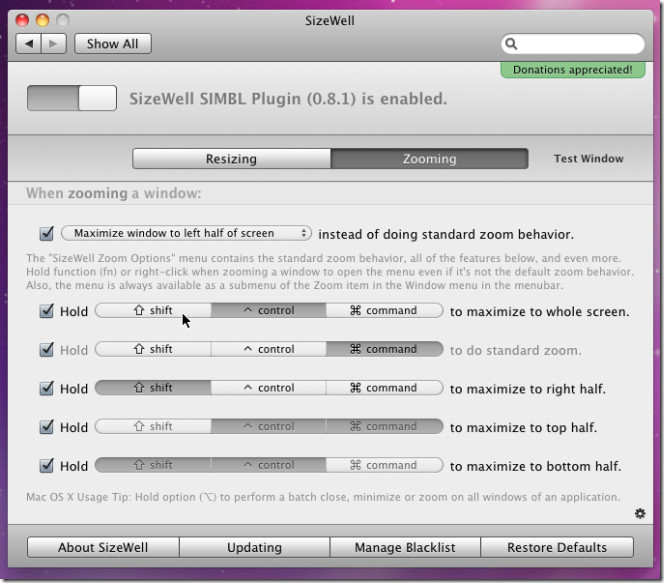Click the back arrow navigation button
This screenshot has height=583, width=664.
click(x=28, y=44)
